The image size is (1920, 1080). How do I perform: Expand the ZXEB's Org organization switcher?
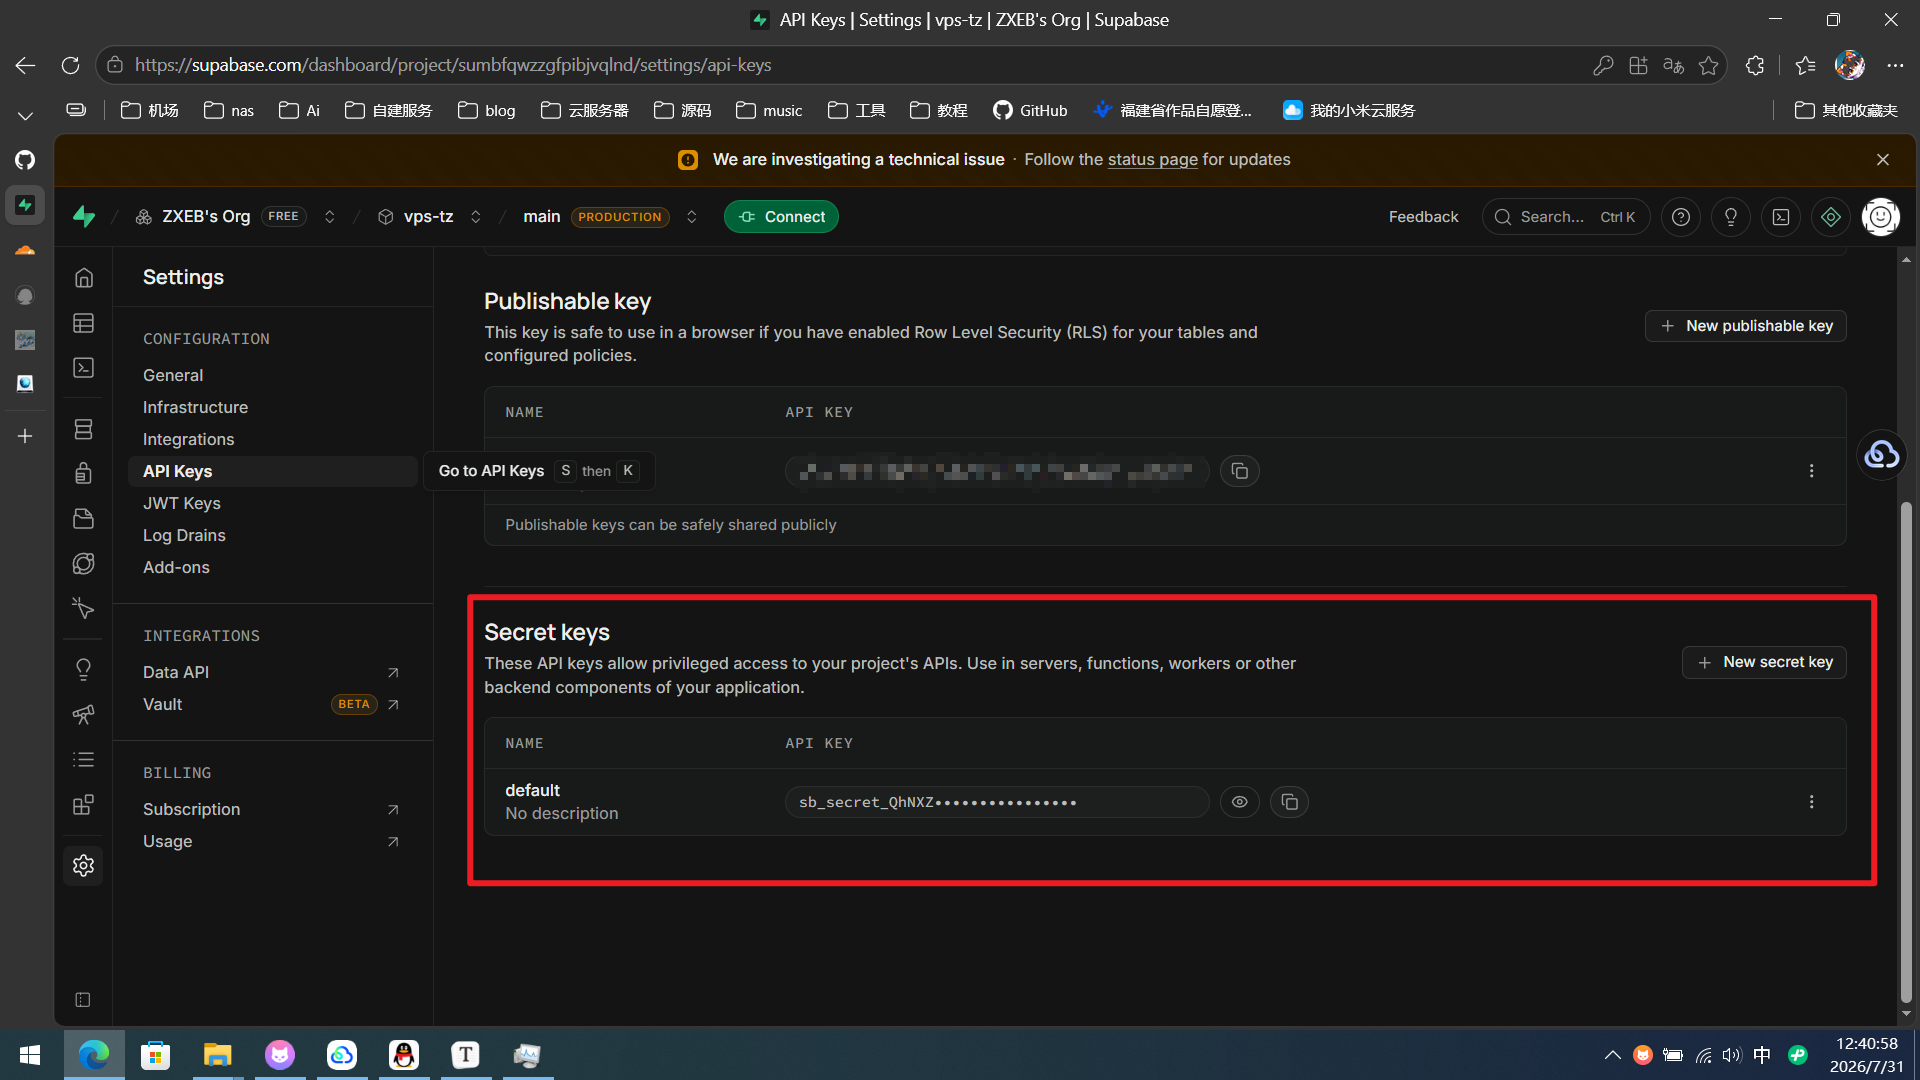point(329,217)
